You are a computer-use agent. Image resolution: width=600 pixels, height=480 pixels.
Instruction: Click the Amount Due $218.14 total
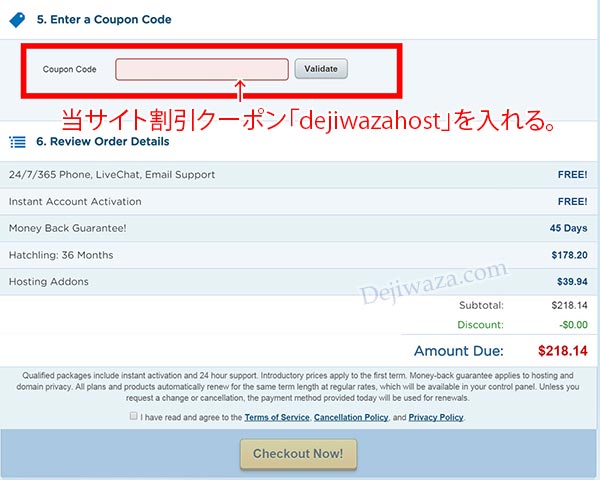point(563,351)
